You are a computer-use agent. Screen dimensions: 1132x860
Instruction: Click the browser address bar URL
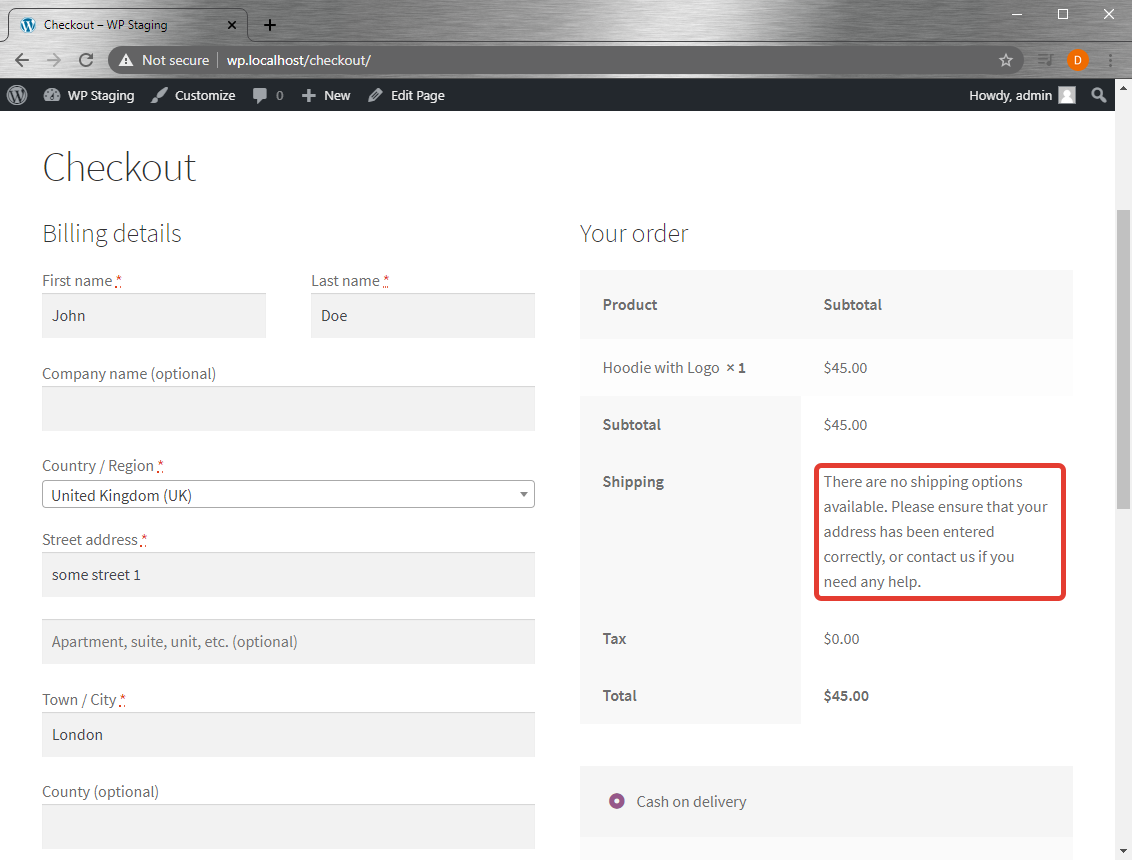(299, 61)
